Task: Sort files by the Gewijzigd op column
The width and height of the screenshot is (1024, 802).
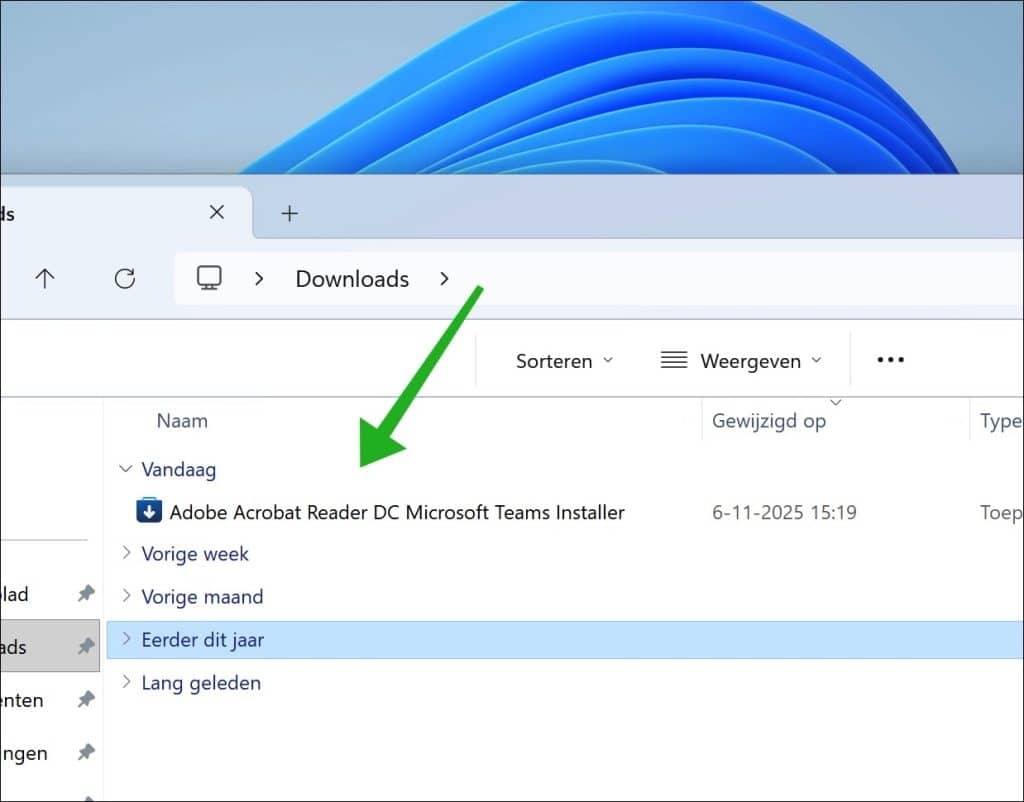Action: [770, 420]
